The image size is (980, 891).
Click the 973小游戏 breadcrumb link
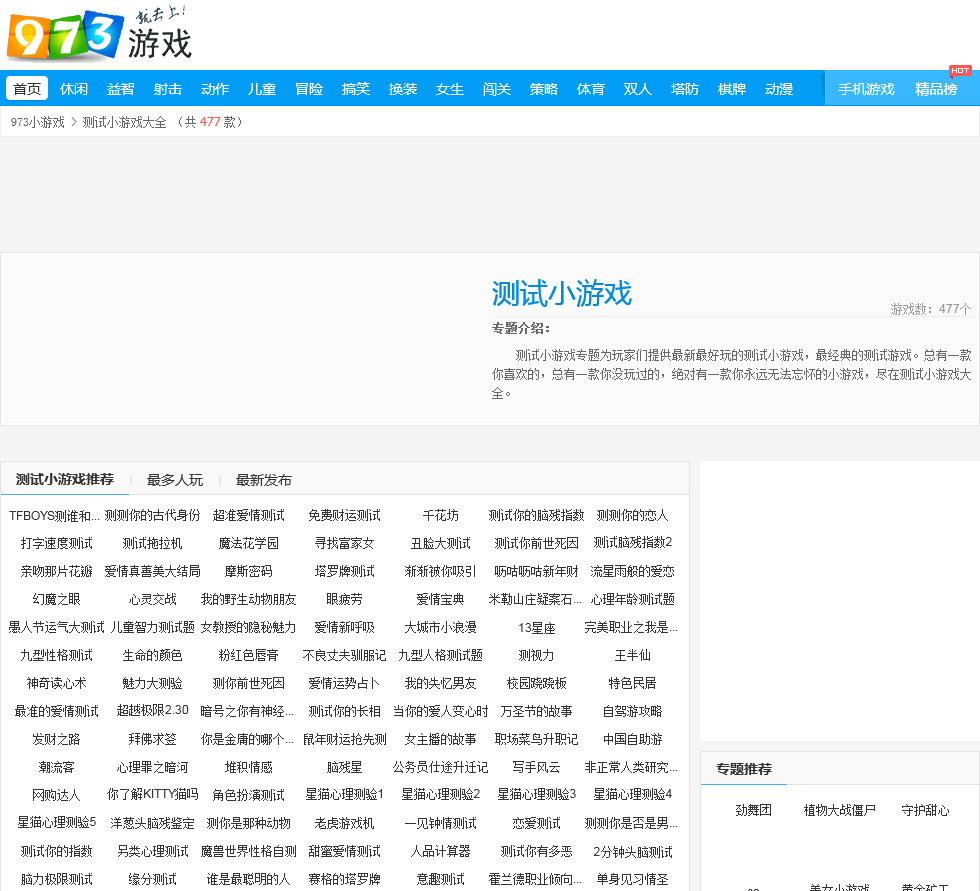pos(37,122)
